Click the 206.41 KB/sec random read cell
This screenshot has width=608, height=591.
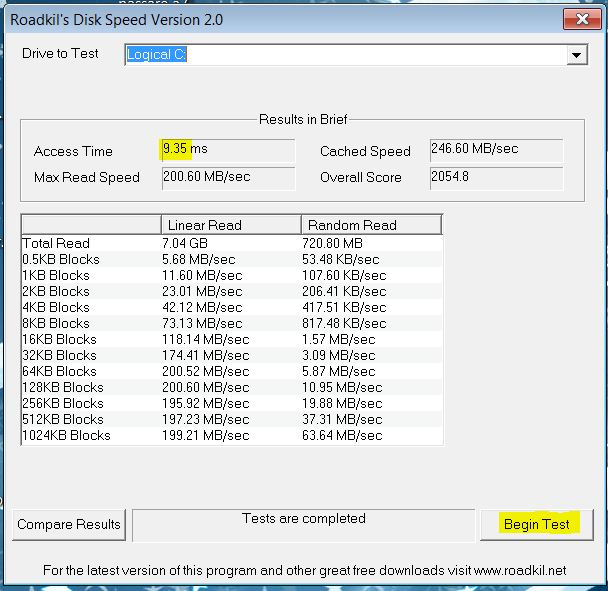pyautogui.click(x=344, y=291)
